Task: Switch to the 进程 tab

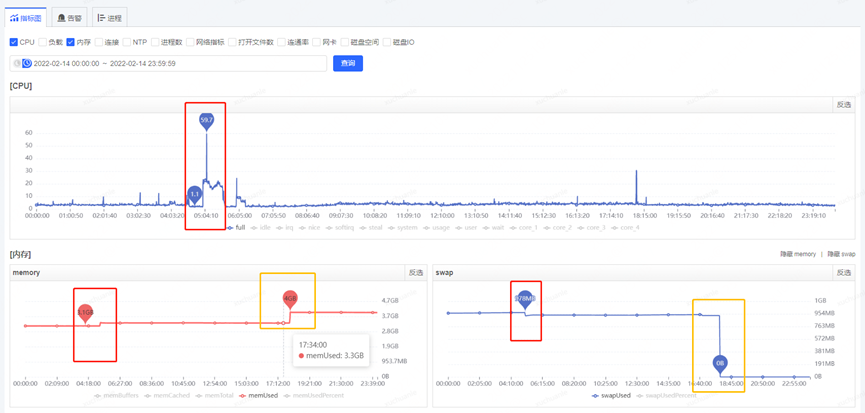Action: [x=110, y=18]
